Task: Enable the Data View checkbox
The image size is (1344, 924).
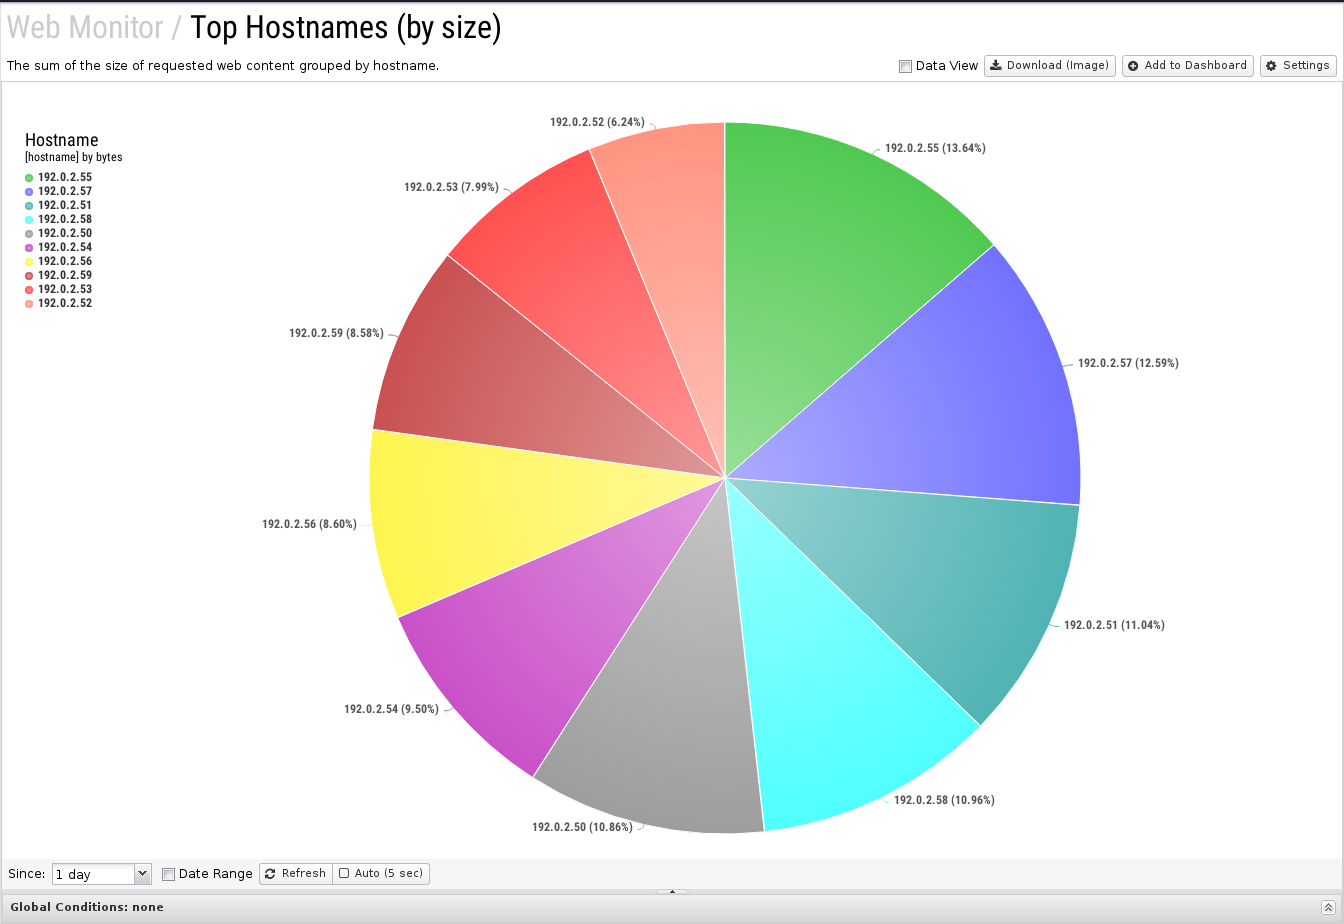Action: tap(905, 67)
